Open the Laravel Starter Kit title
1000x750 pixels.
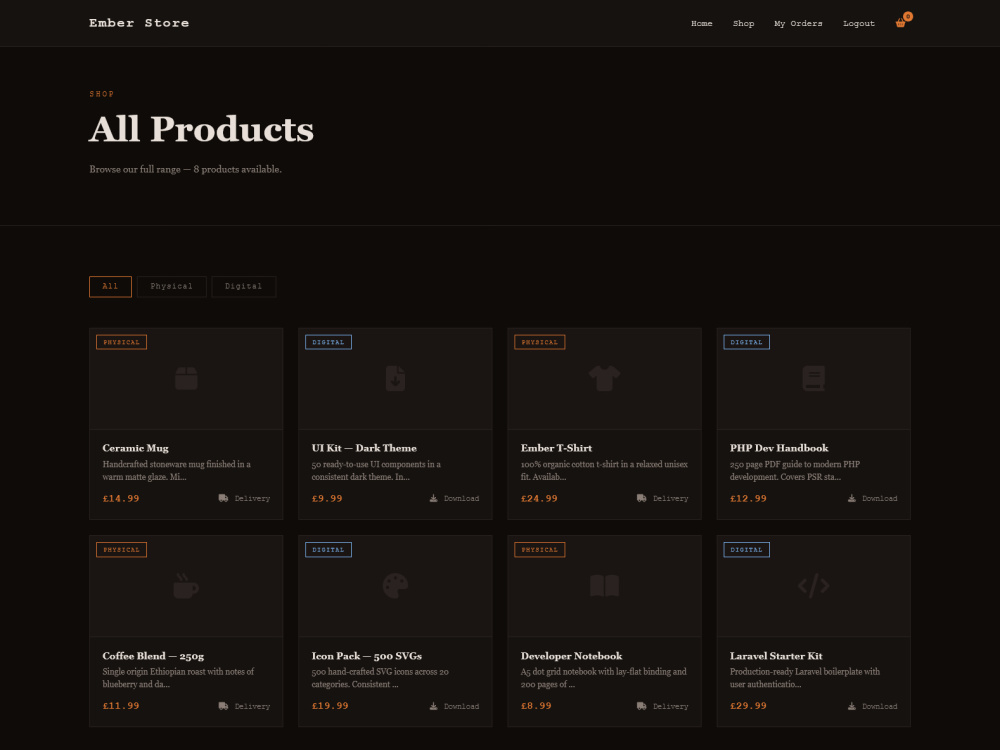(776, 656)
